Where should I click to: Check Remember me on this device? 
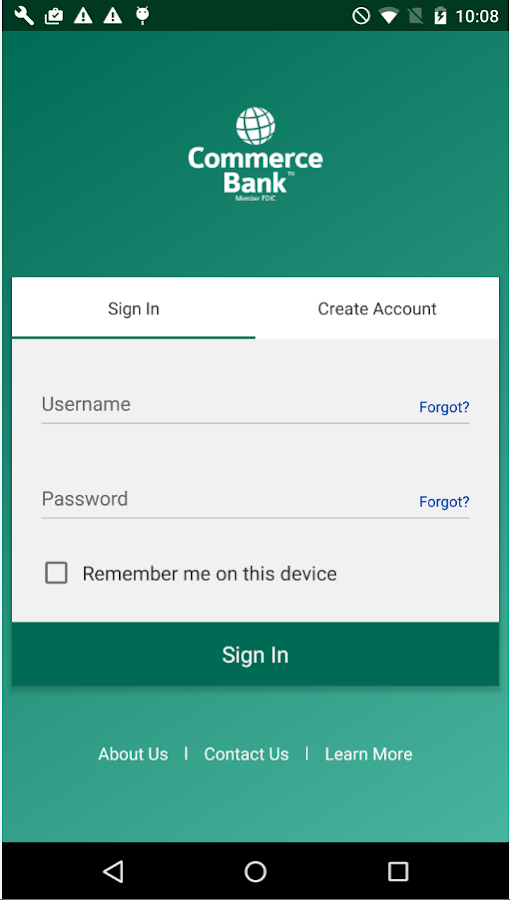pyautogui.click(x=56, y=573)
